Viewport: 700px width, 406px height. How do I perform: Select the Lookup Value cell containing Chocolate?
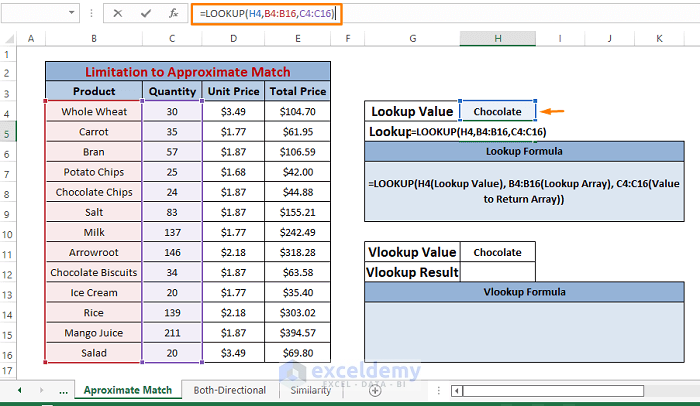pyautogui.click(x=497, y=111)
